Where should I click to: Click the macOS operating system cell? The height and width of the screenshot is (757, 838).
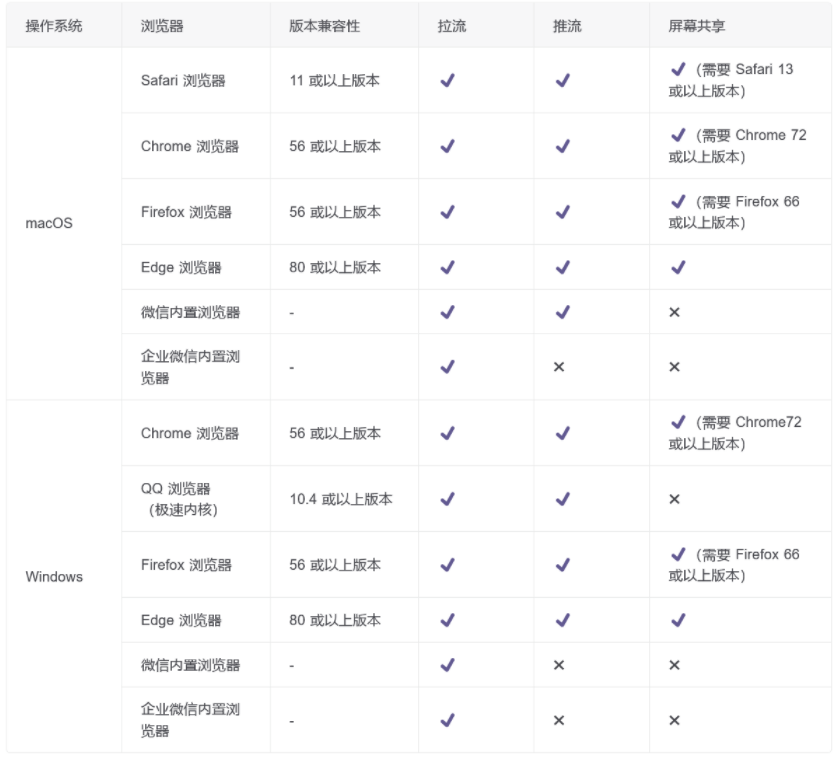coord(49,223)
